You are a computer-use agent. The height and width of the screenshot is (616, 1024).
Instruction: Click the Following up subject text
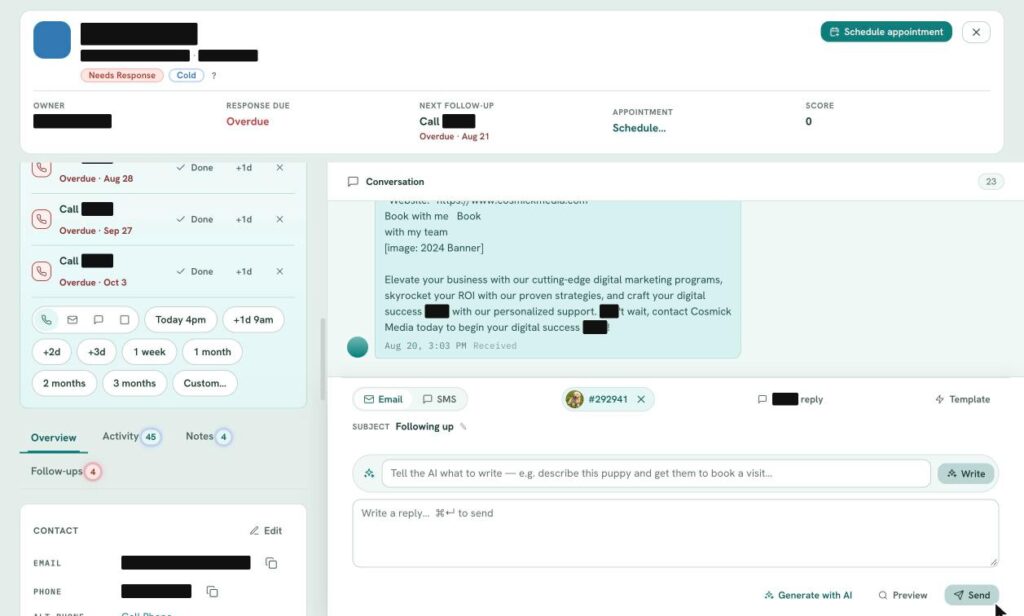424,427
